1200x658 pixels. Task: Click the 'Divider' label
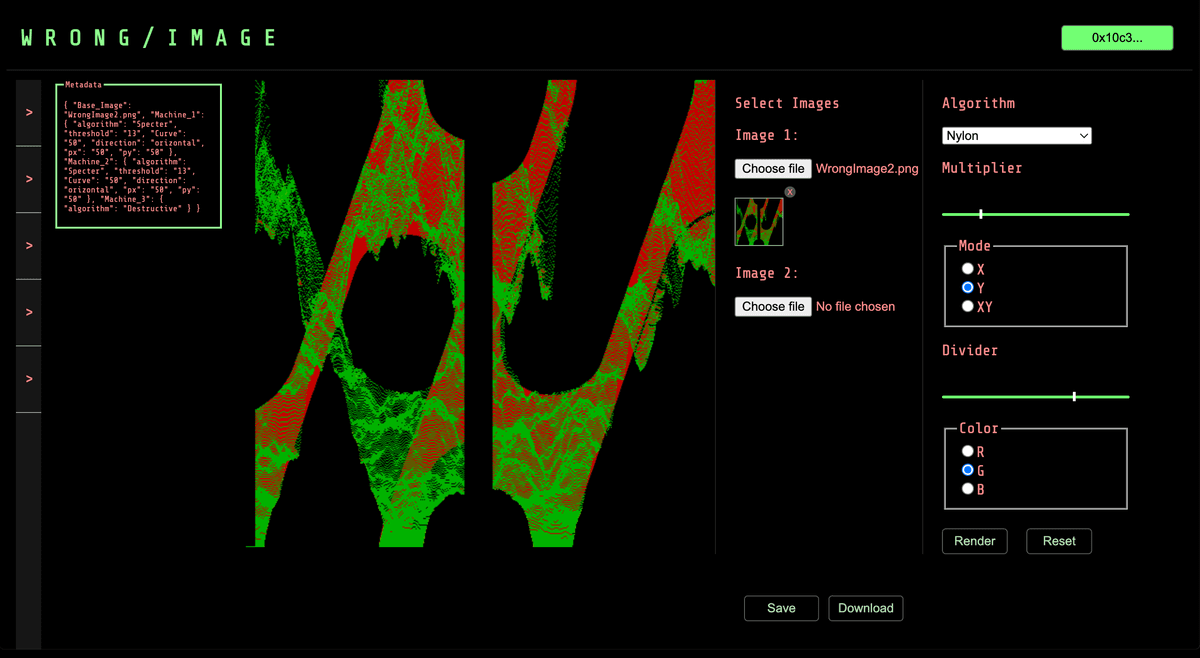click(x=970, y=350)
